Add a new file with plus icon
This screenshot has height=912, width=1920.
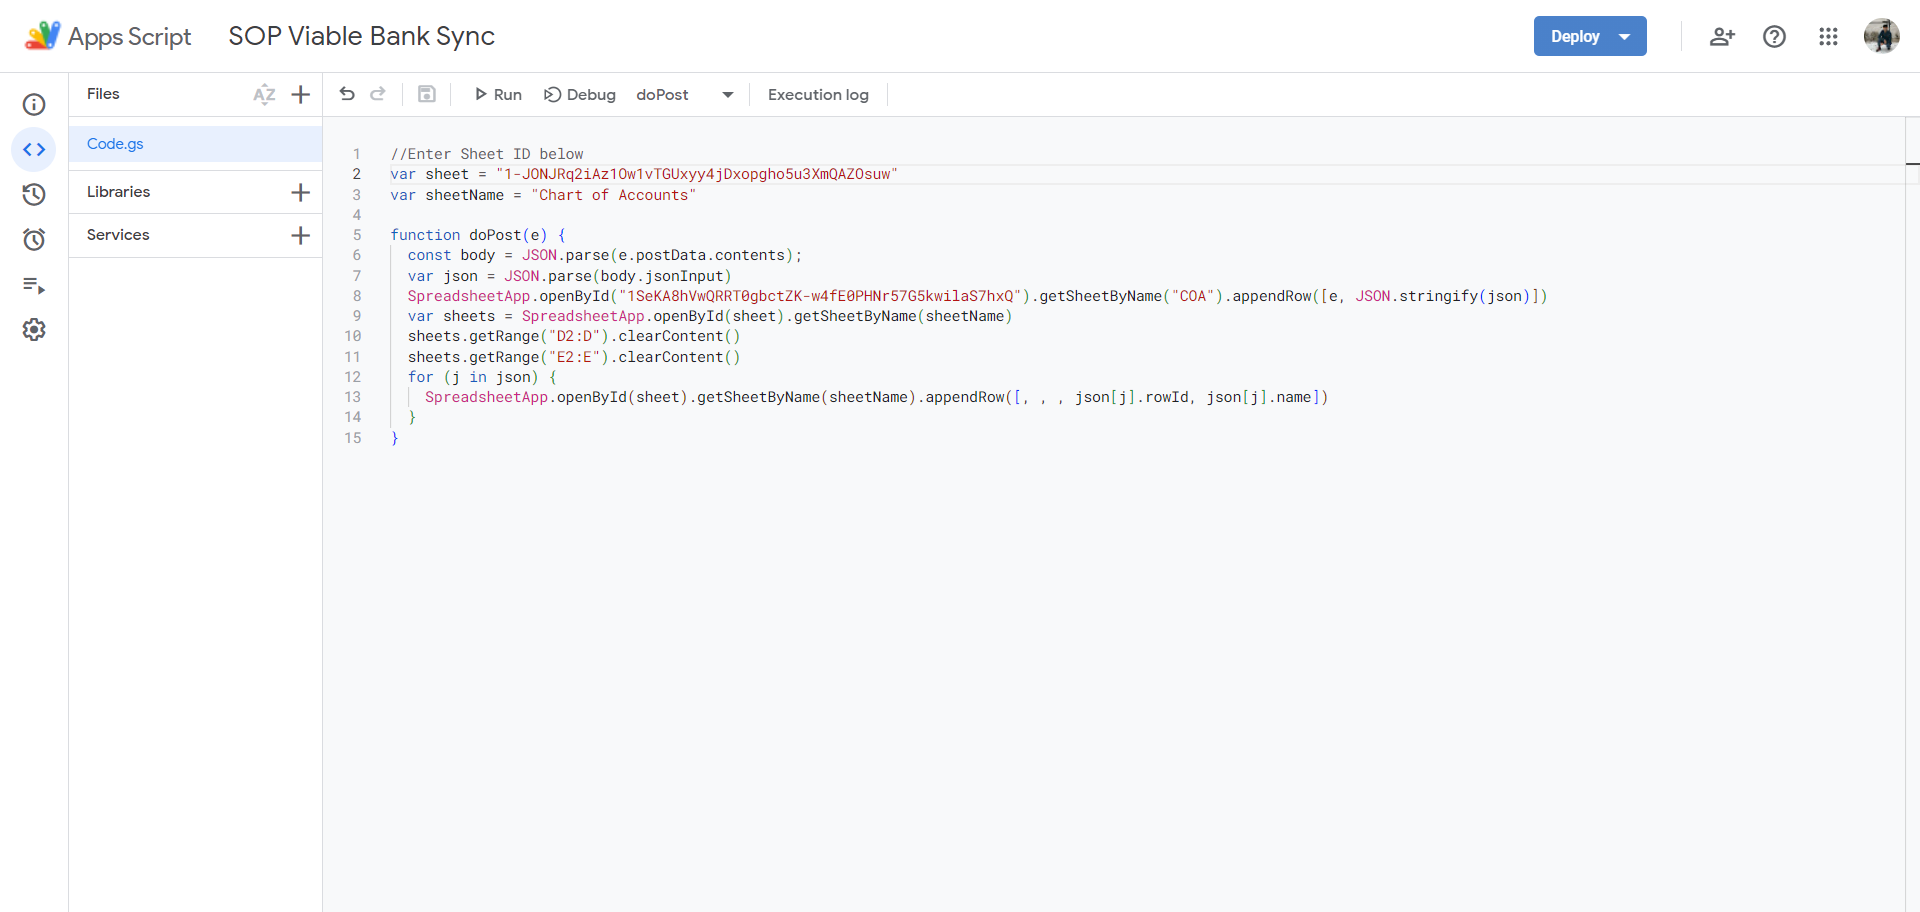[x=300, y=95]
